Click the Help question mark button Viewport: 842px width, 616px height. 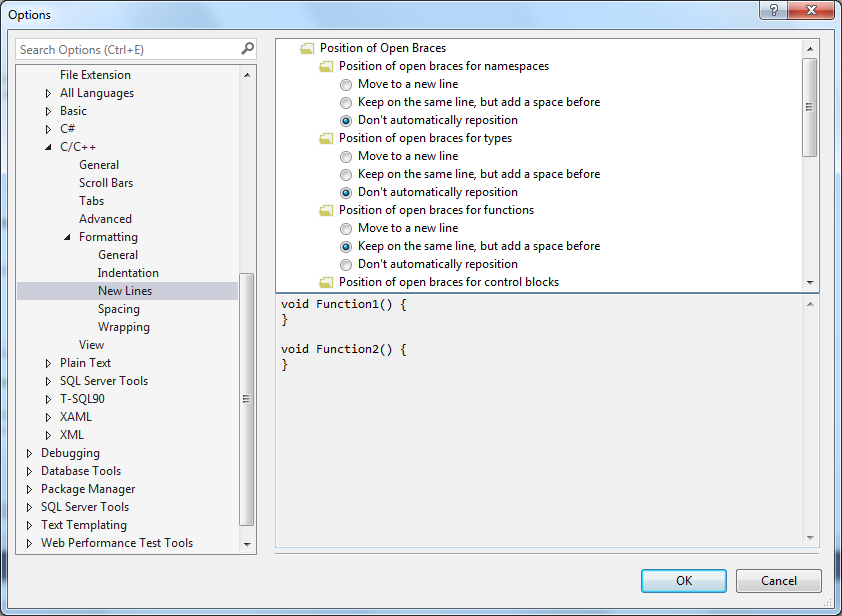pos(772,10)
